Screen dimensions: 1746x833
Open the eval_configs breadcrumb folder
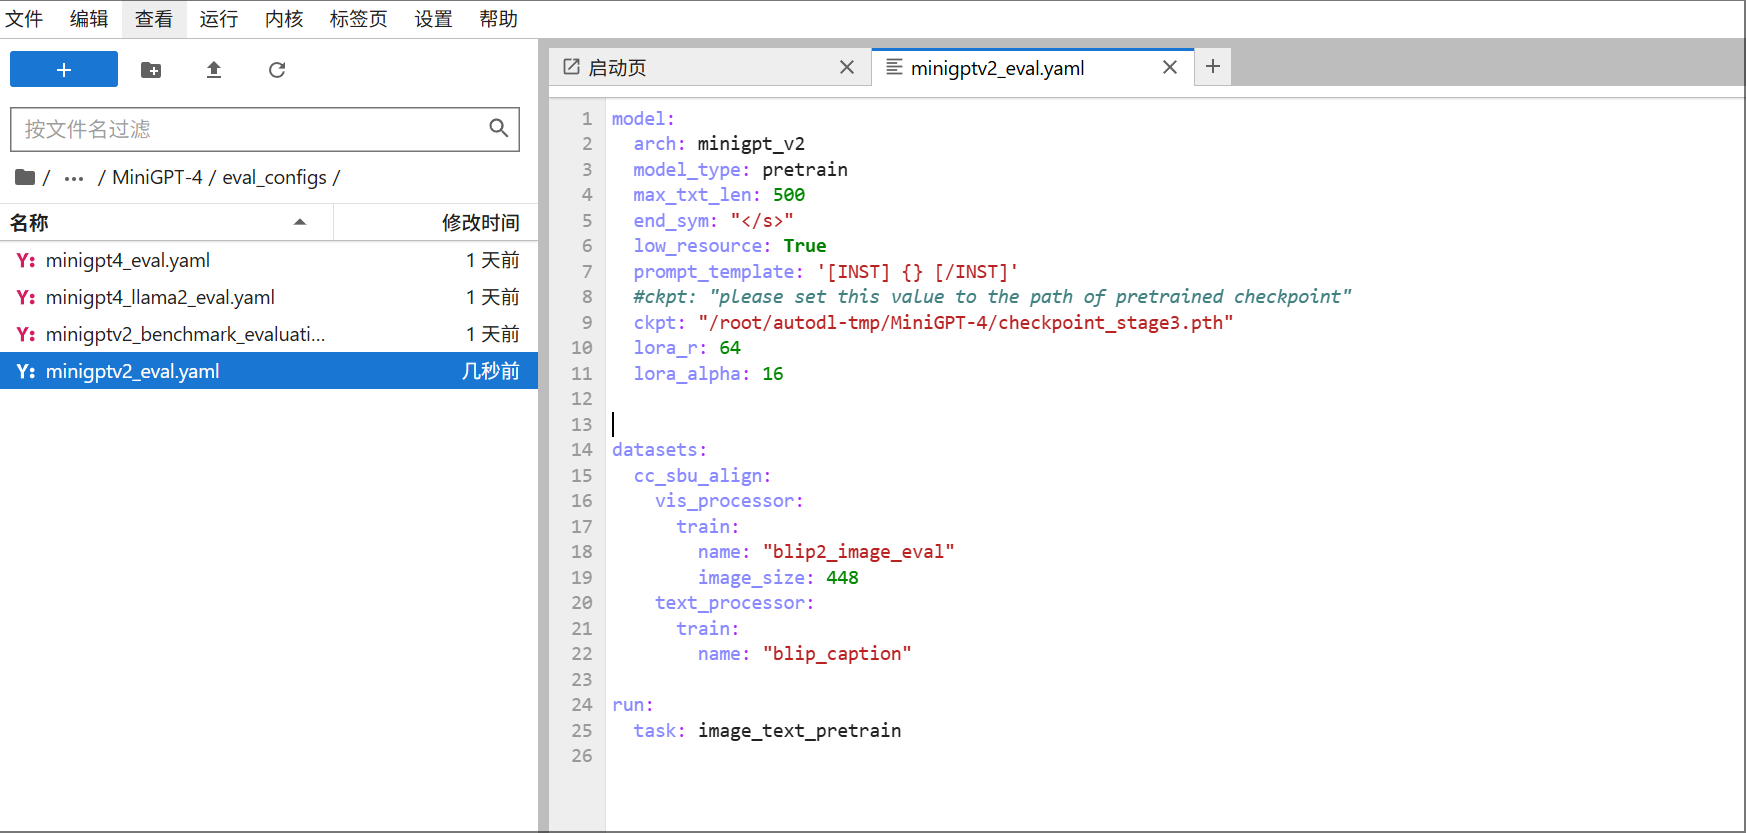[274, 177]
